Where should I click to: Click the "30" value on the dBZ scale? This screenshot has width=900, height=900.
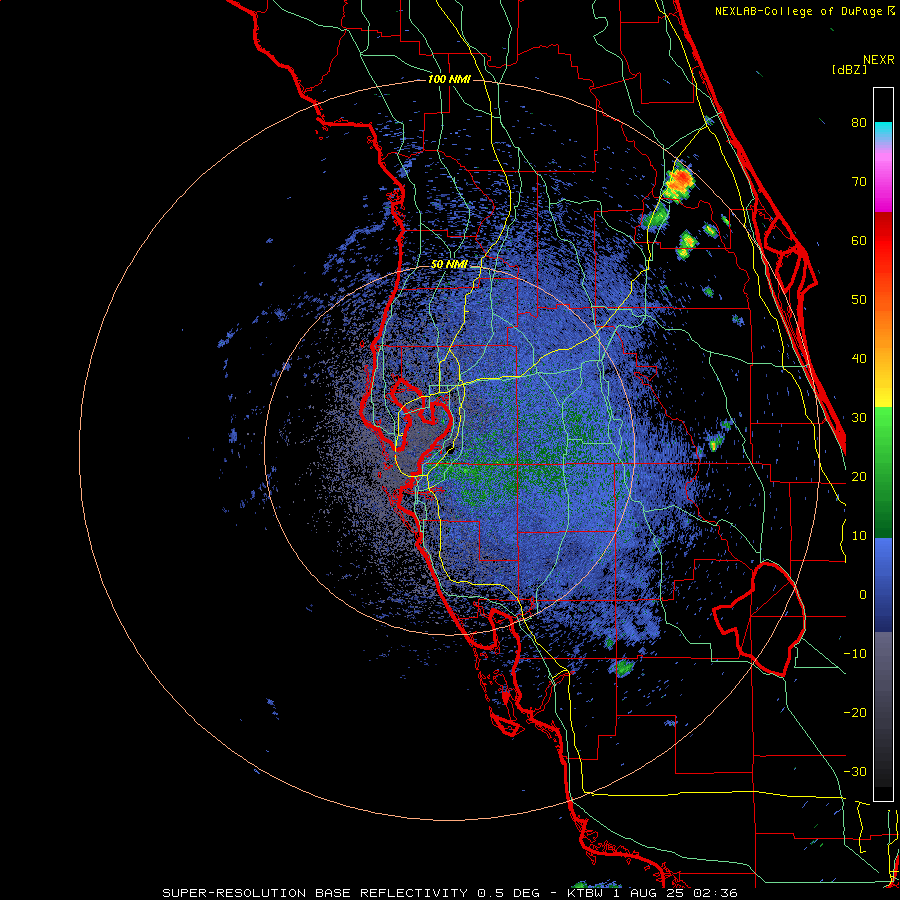(859, 418)
